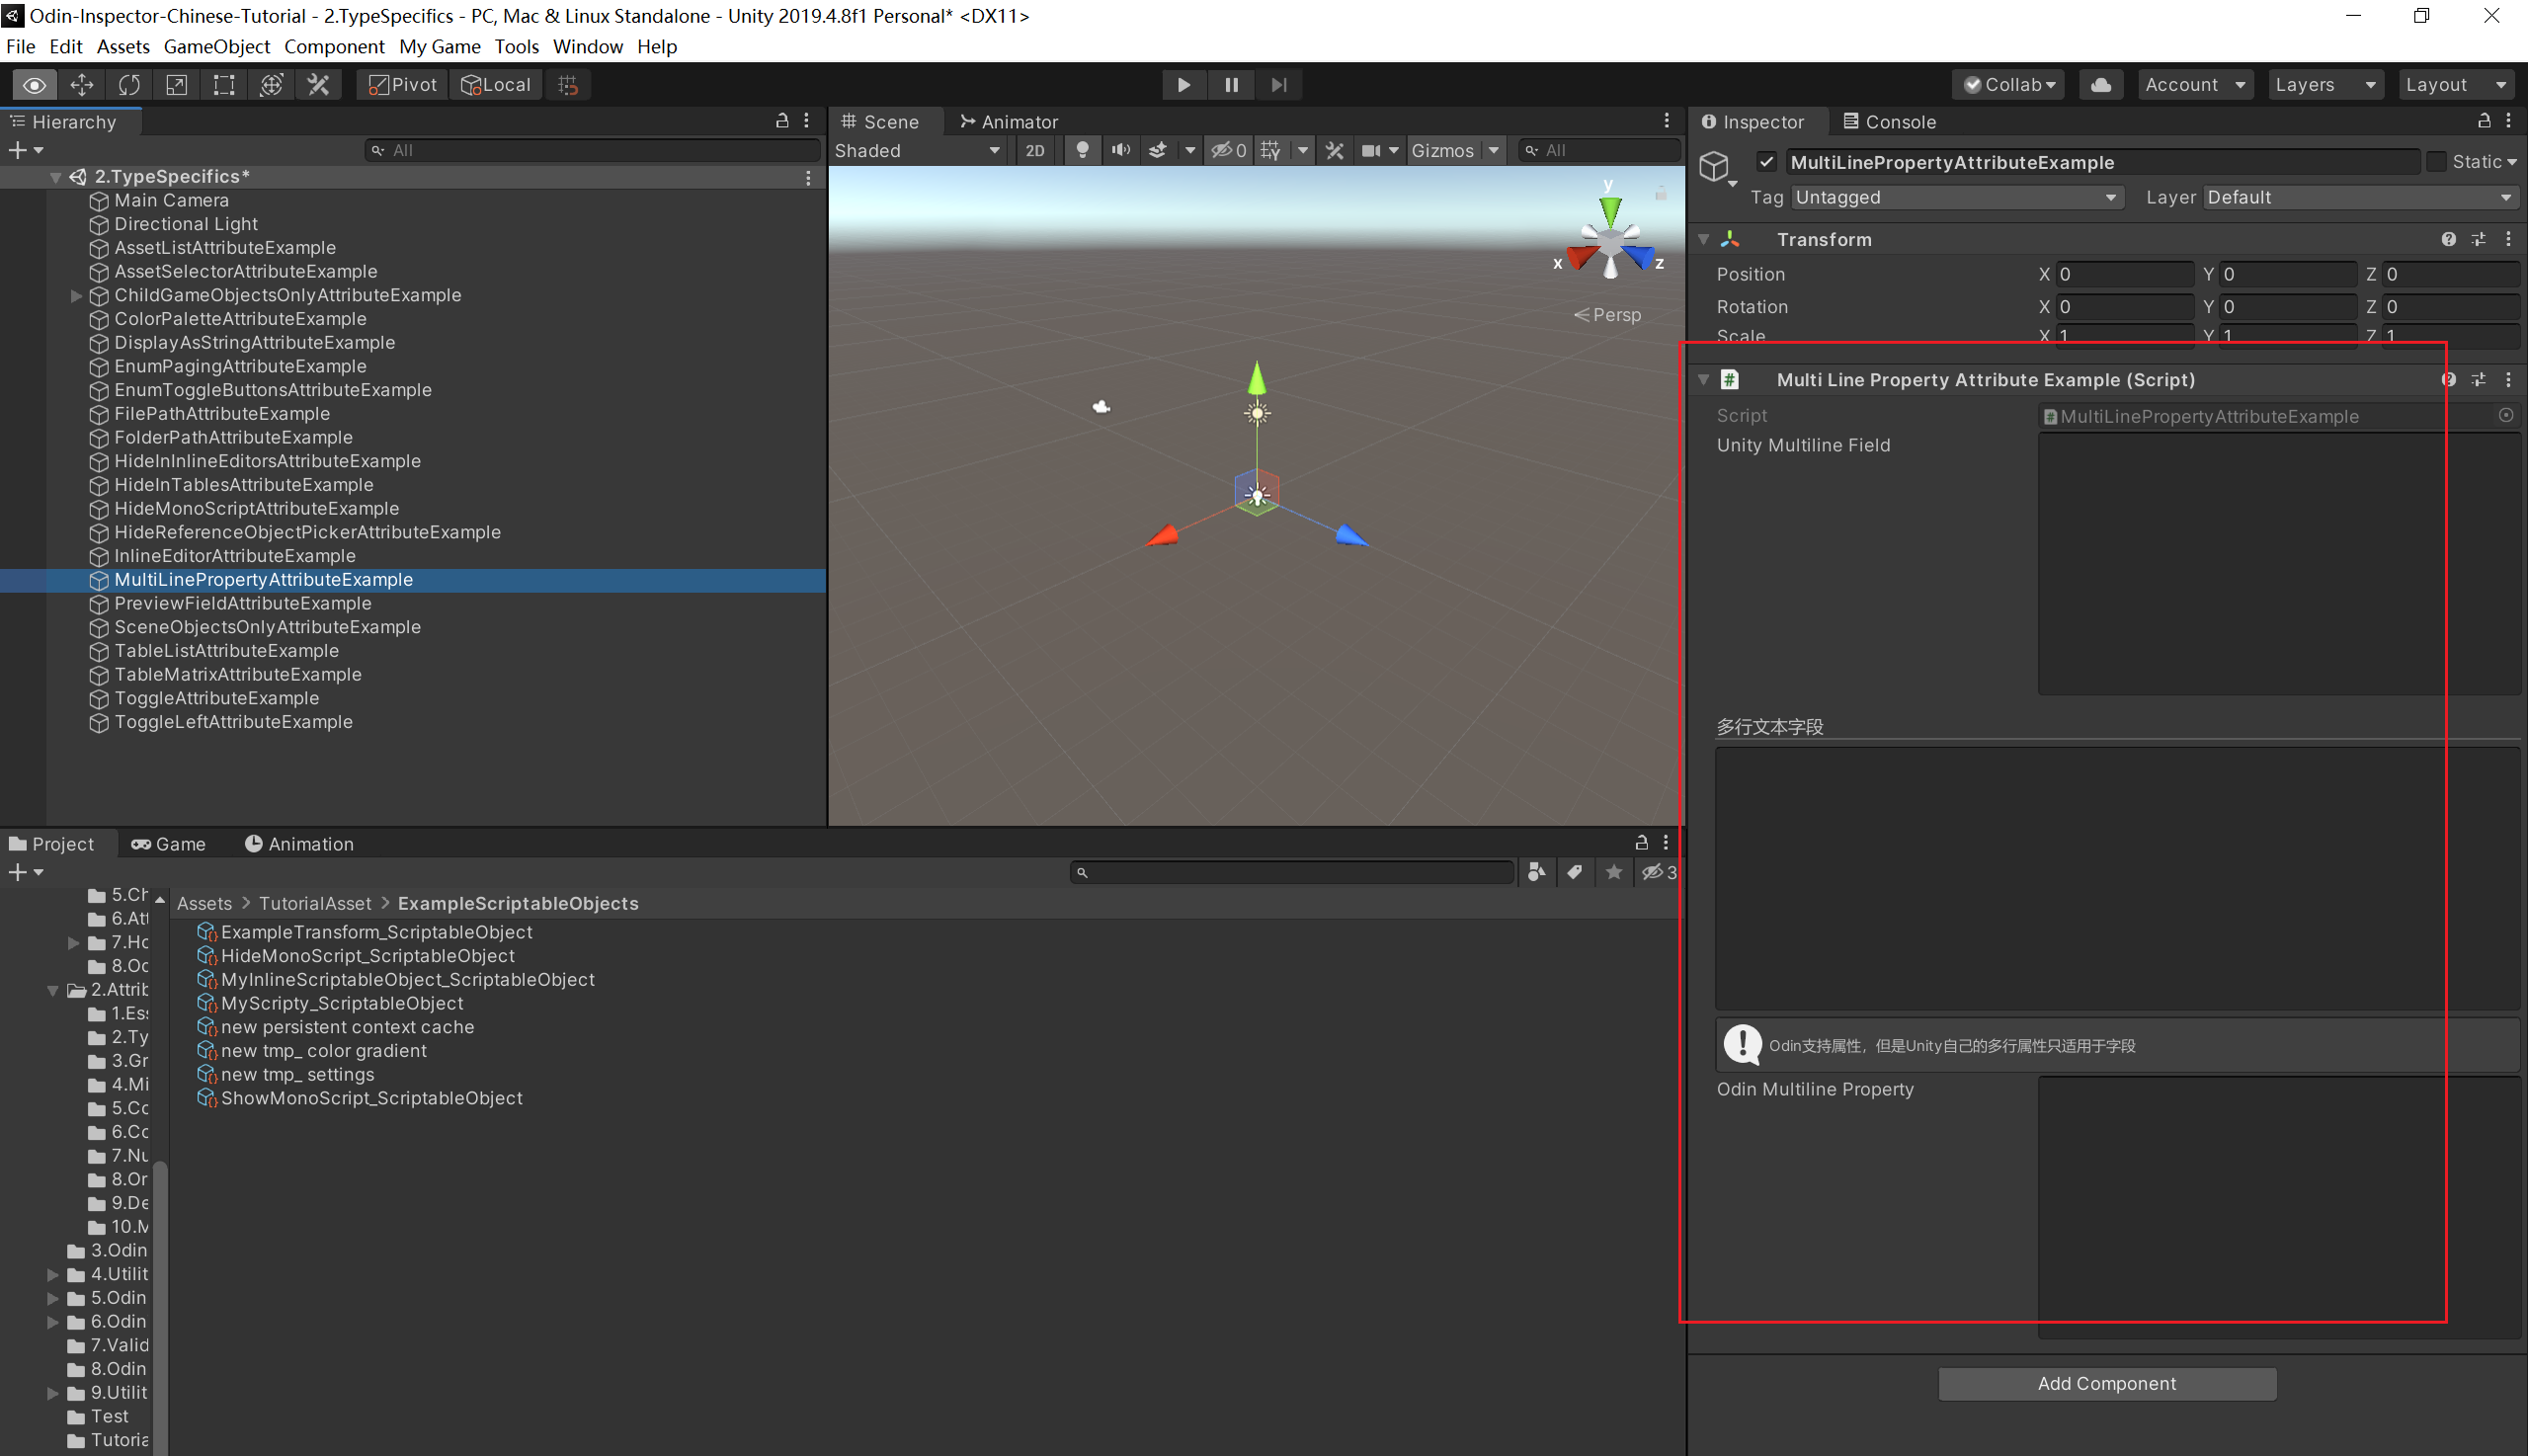Open the Tag Untagged dropdown
The width and height of the screenshot is (2528, 1456).
[x=1956, y=197]
